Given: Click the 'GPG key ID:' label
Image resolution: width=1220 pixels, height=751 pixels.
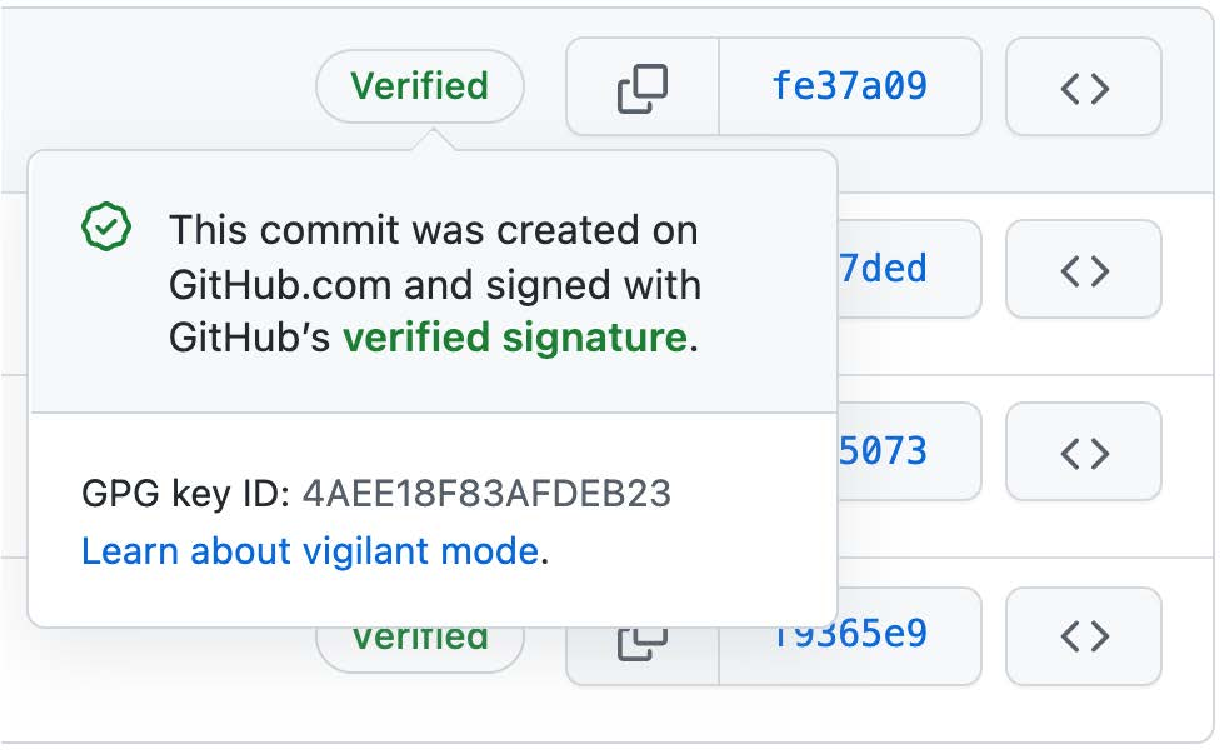Looking at the screenshot, I should tap(186, 494).
